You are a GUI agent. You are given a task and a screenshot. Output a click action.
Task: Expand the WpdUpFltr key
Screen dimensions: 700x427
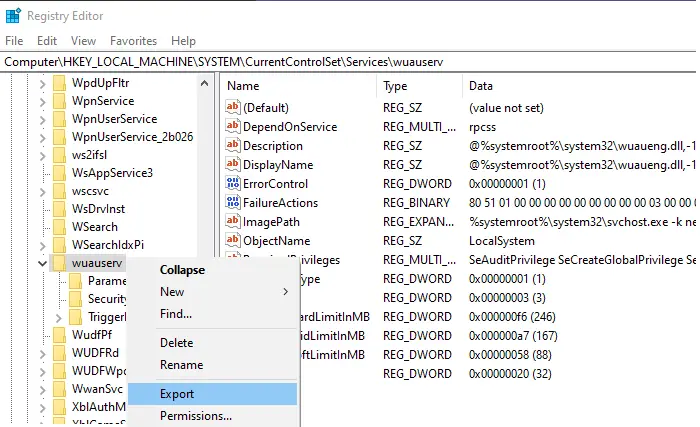coord(42,84)
